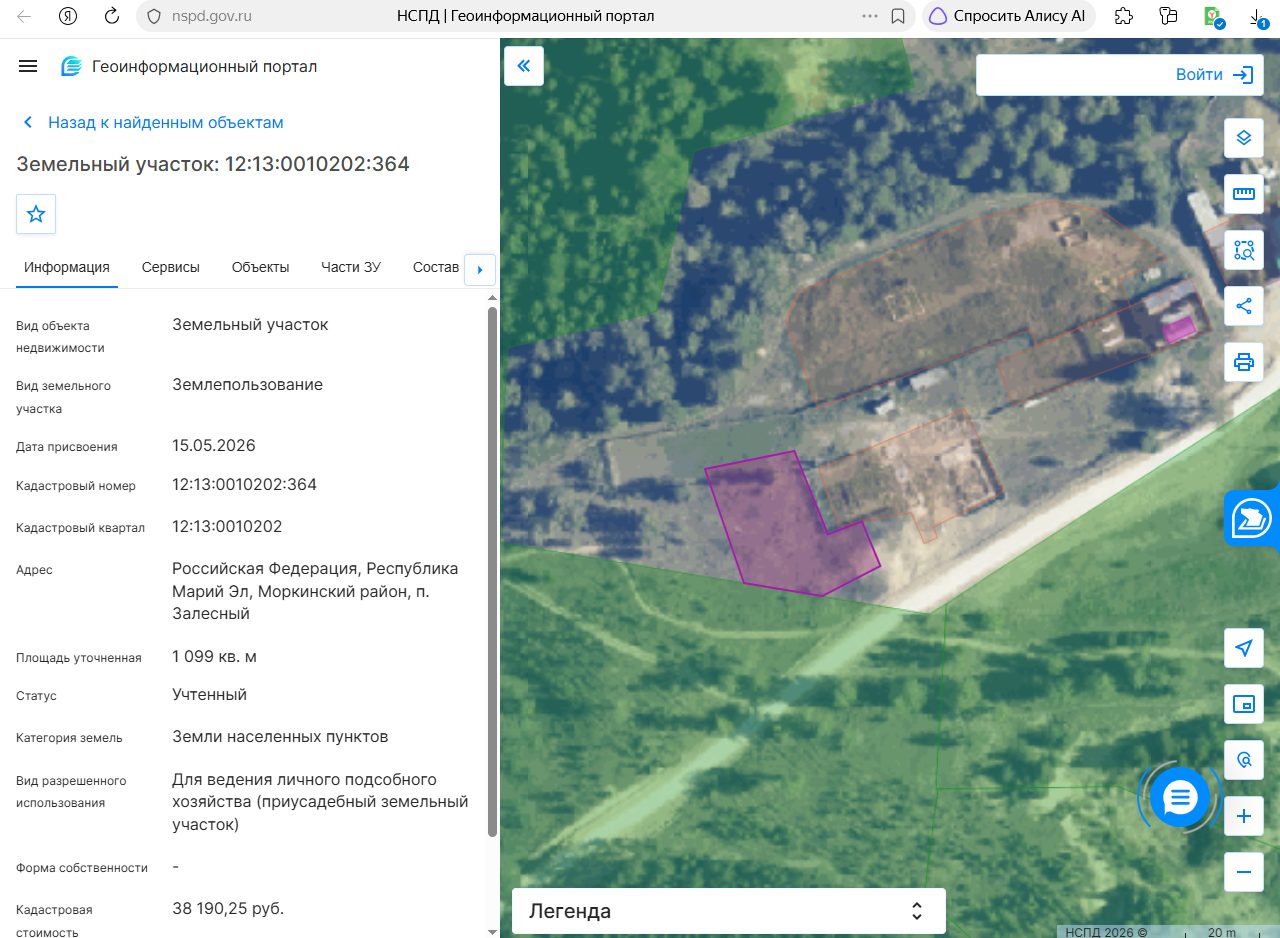The height and width of the screenshot is (938, 1280).
Task: Print the map using printer icon
Action: (1244, 362)
